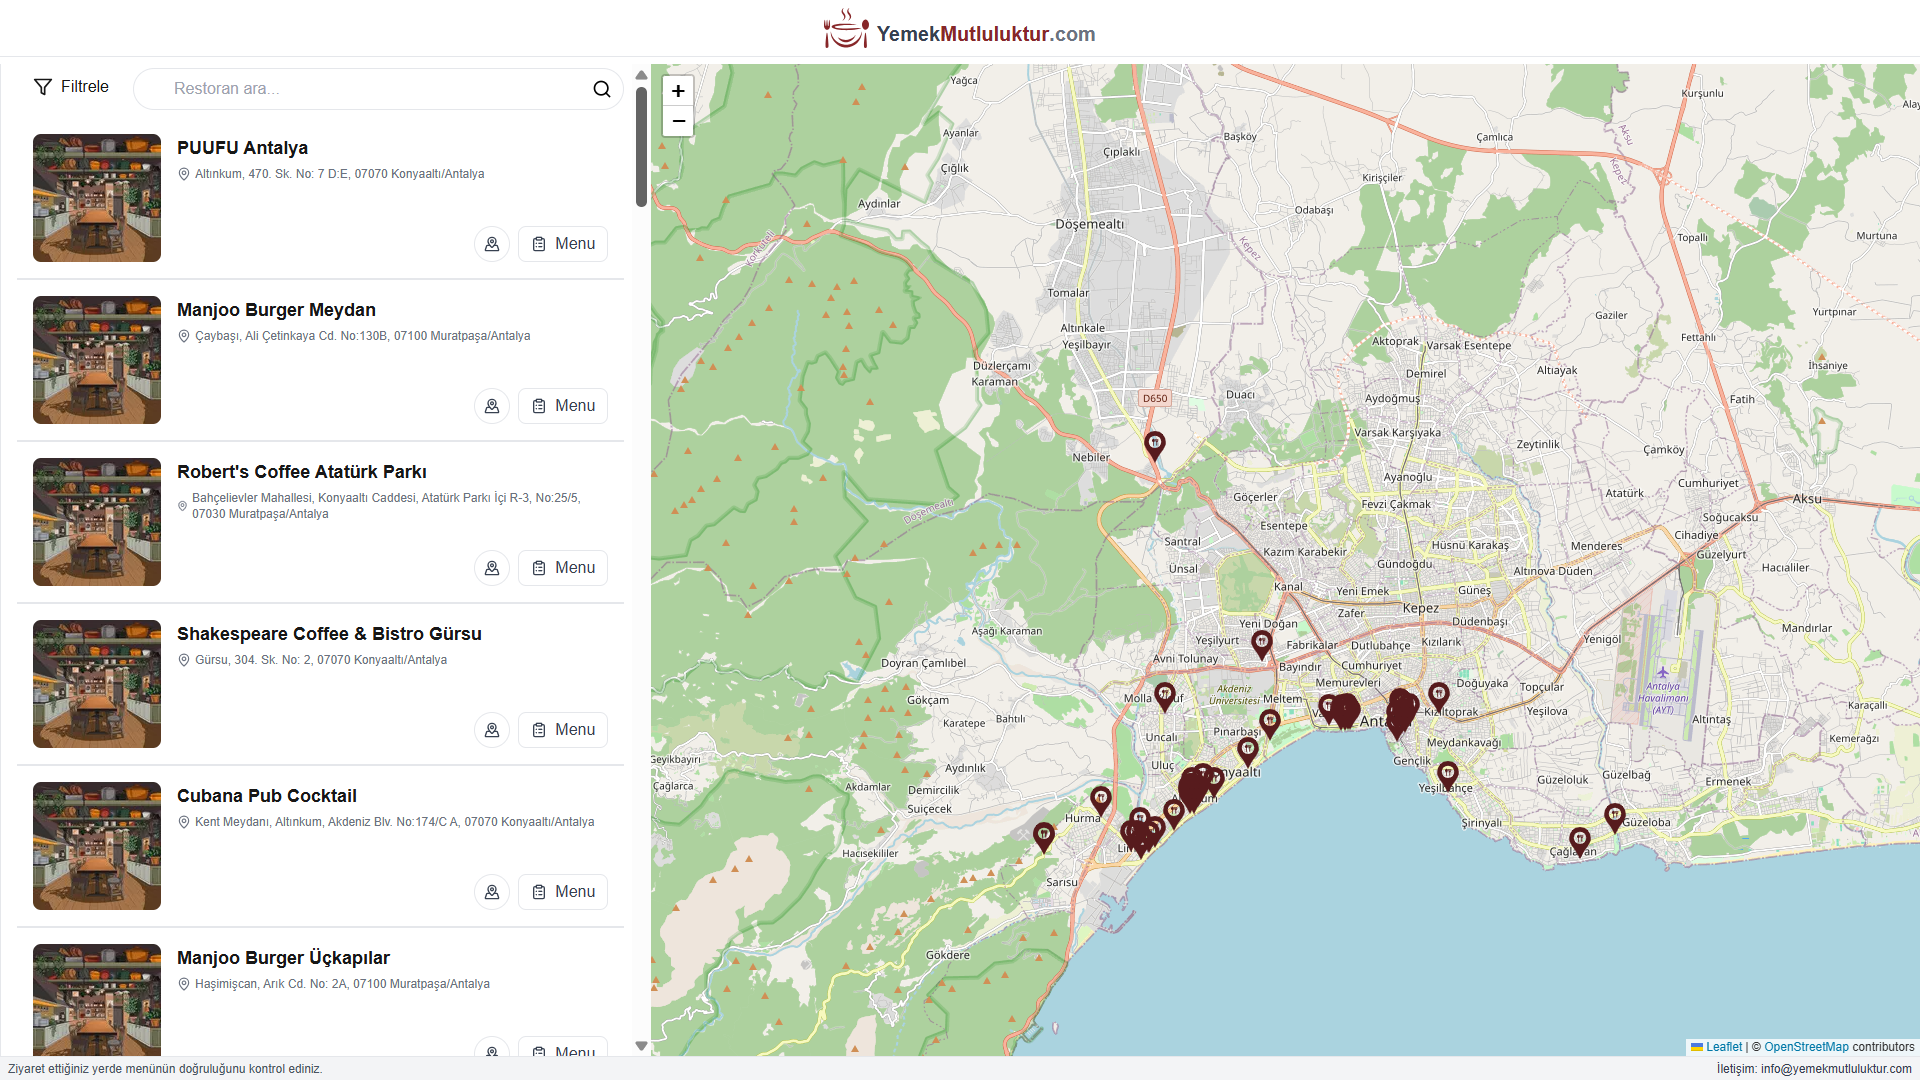Click the Manjoo Burger Üçkapılar thumbnail image
The height and width of the screenshot is (1080, 1920).
97,1000
